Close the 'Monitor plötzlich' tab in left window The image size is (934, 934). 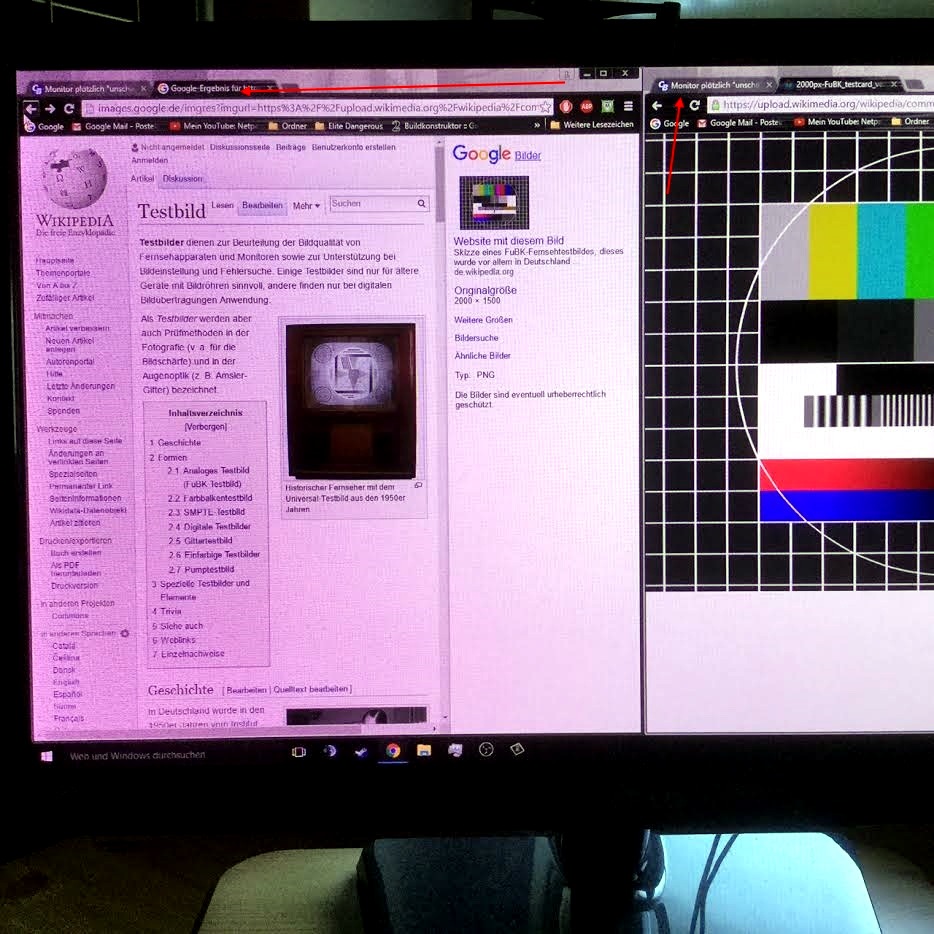(144, 88)
